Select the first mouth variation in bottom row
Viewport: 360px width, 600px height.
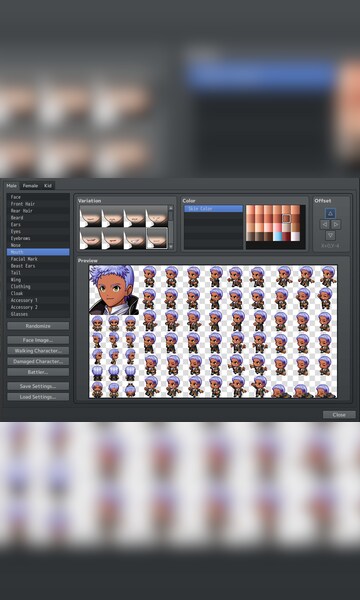90,239
